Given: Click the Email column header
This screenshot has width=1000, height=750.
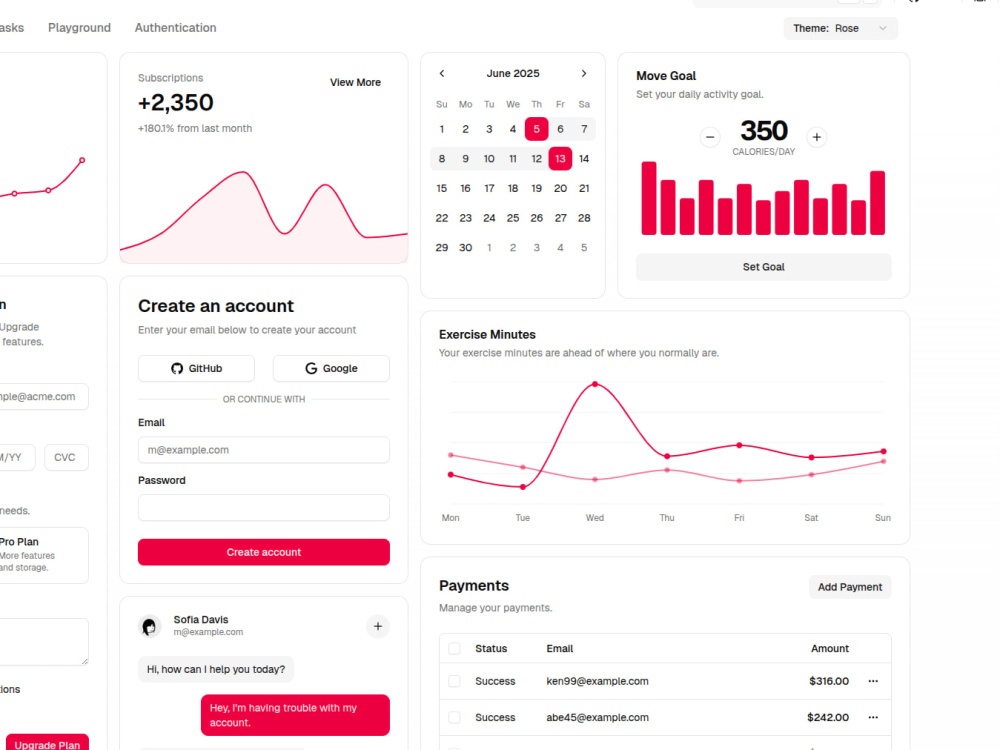Looking at the screenshot, I should point(559,649).
